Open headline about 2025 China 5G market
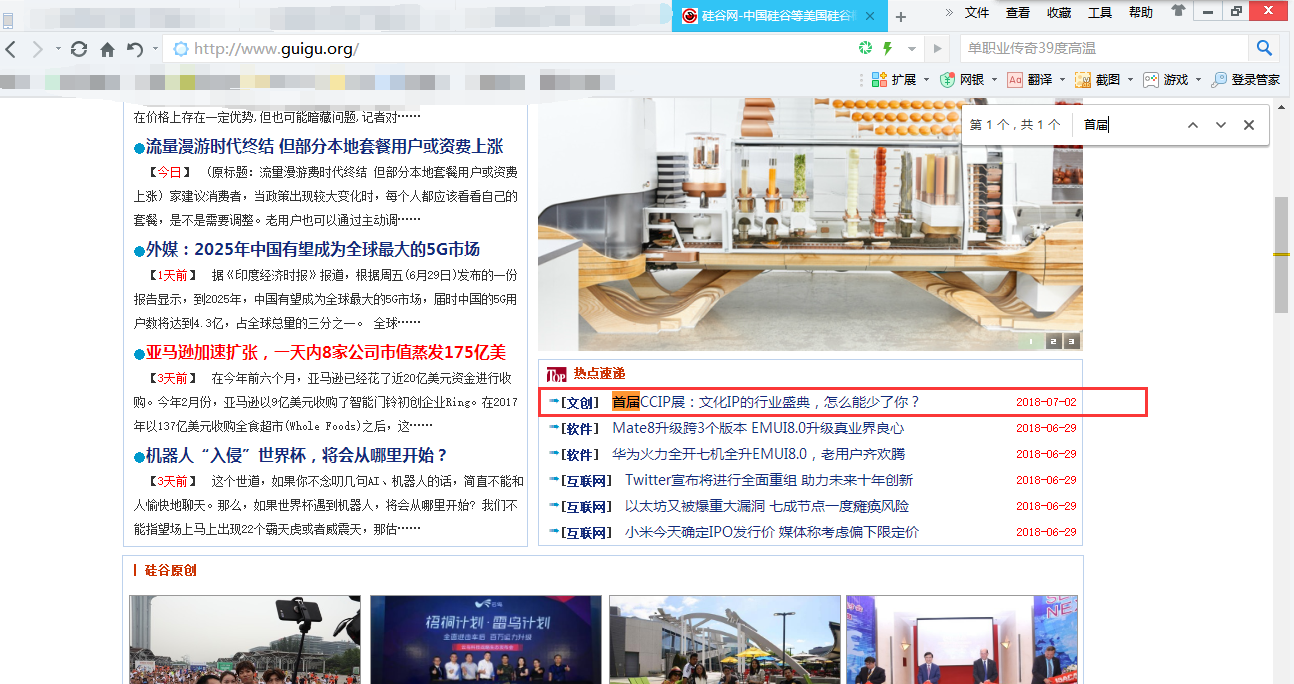 (312, 249)
